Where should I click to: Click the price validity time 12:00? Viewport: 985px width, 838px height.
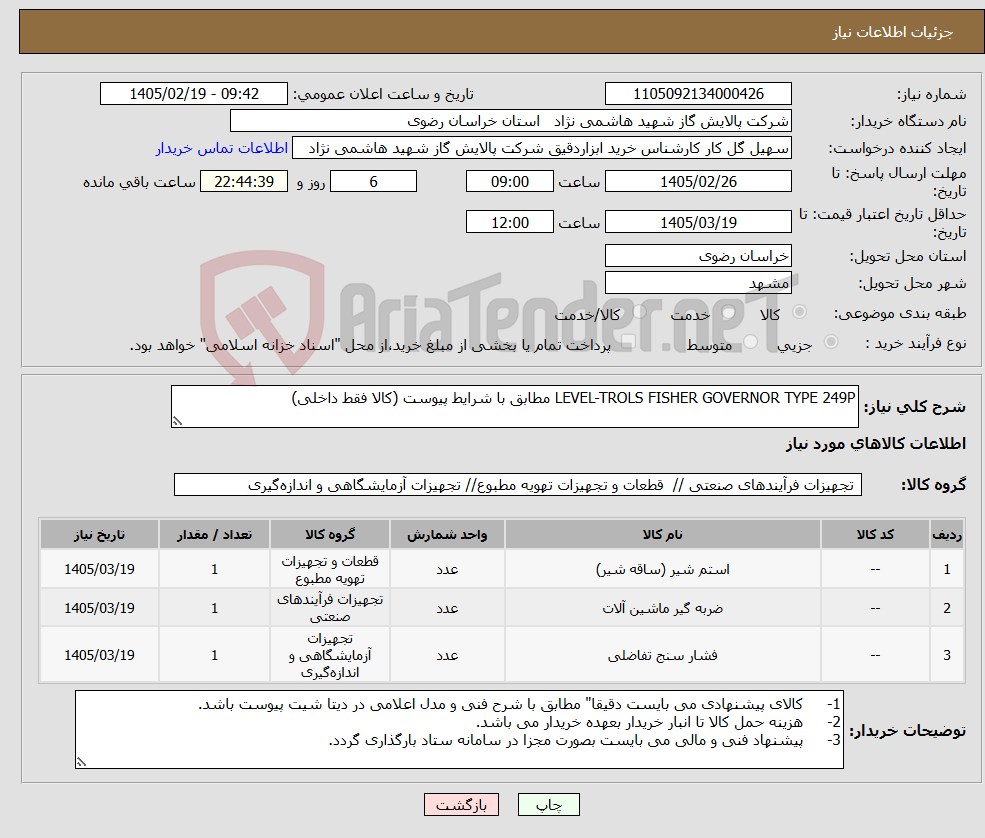[x=509, y=222]
